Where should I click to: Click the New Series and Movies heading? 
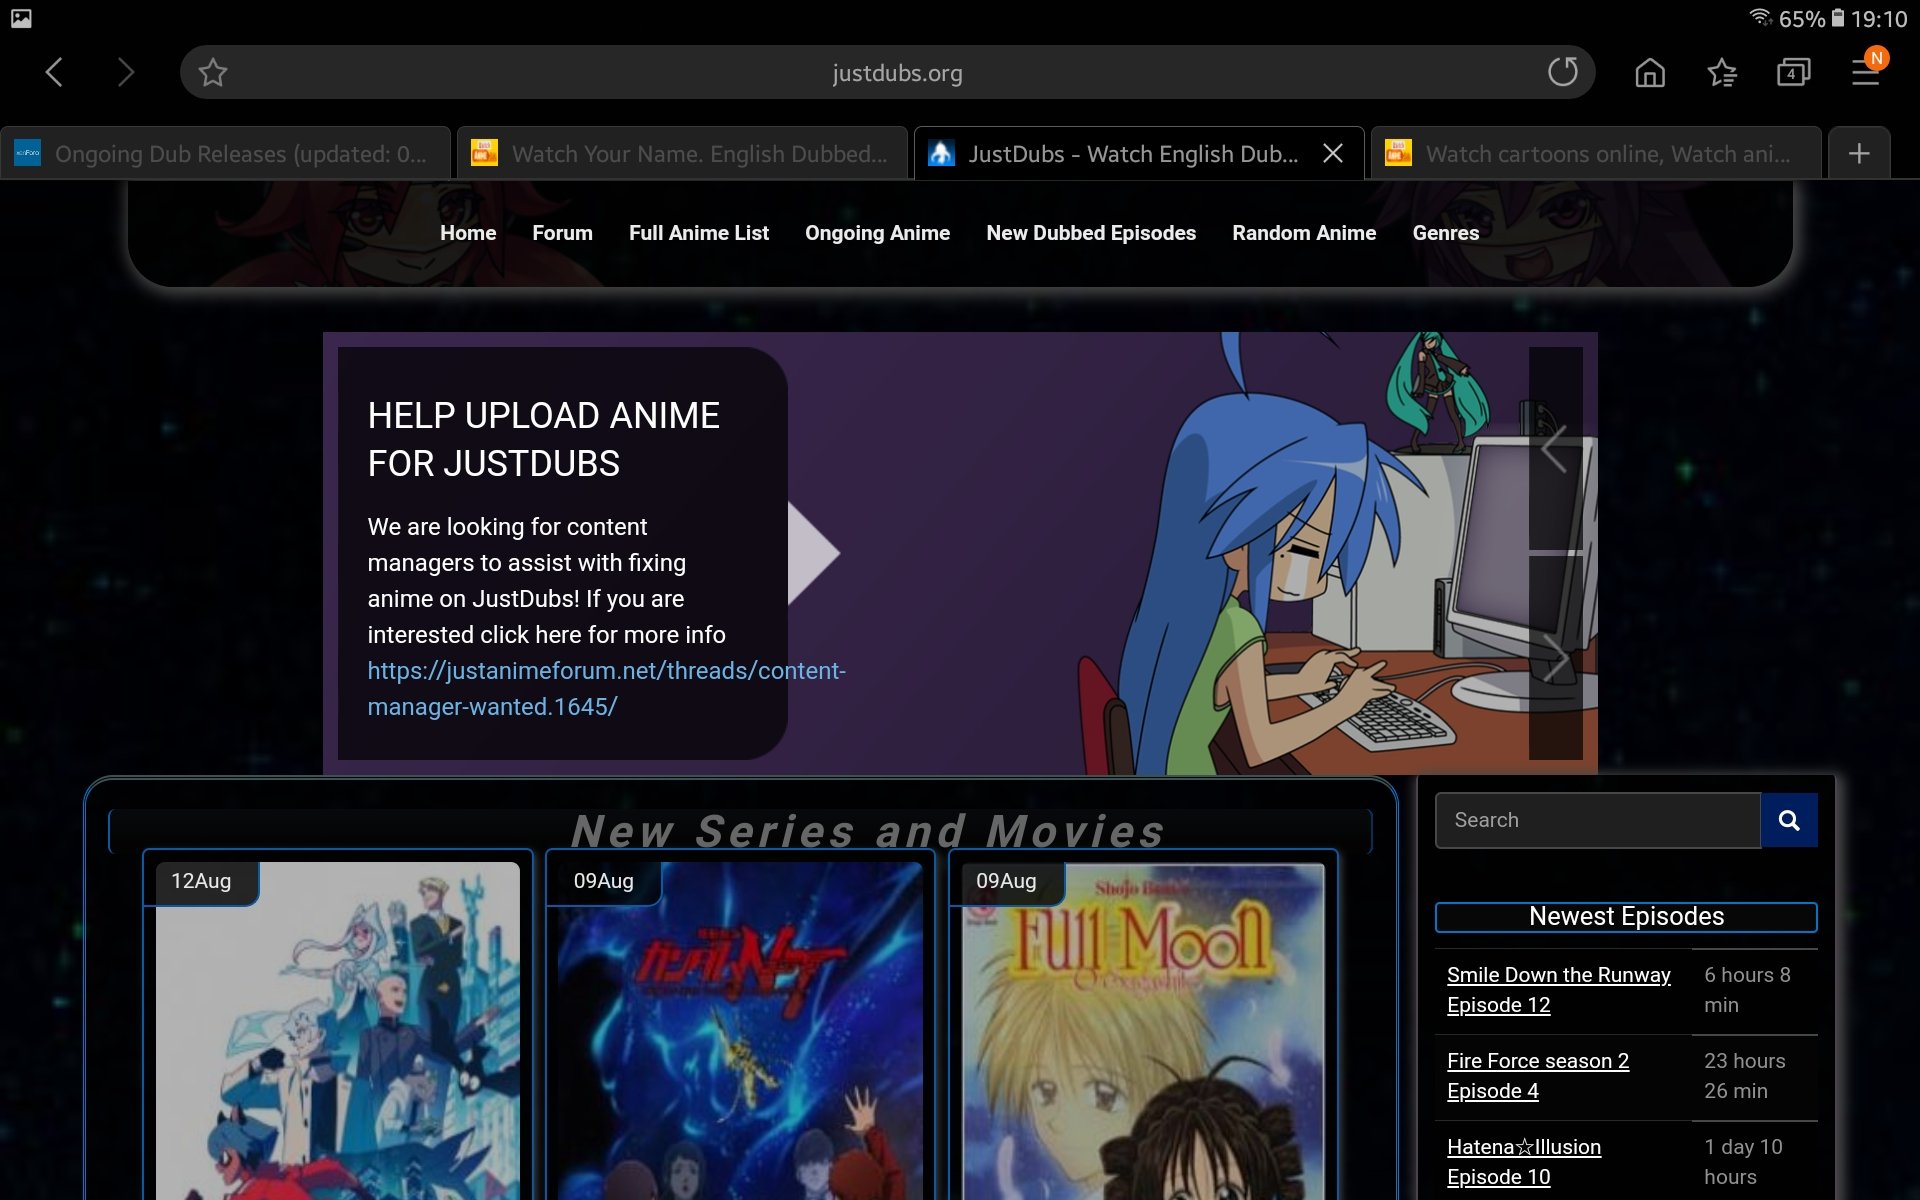click(868, 831)
